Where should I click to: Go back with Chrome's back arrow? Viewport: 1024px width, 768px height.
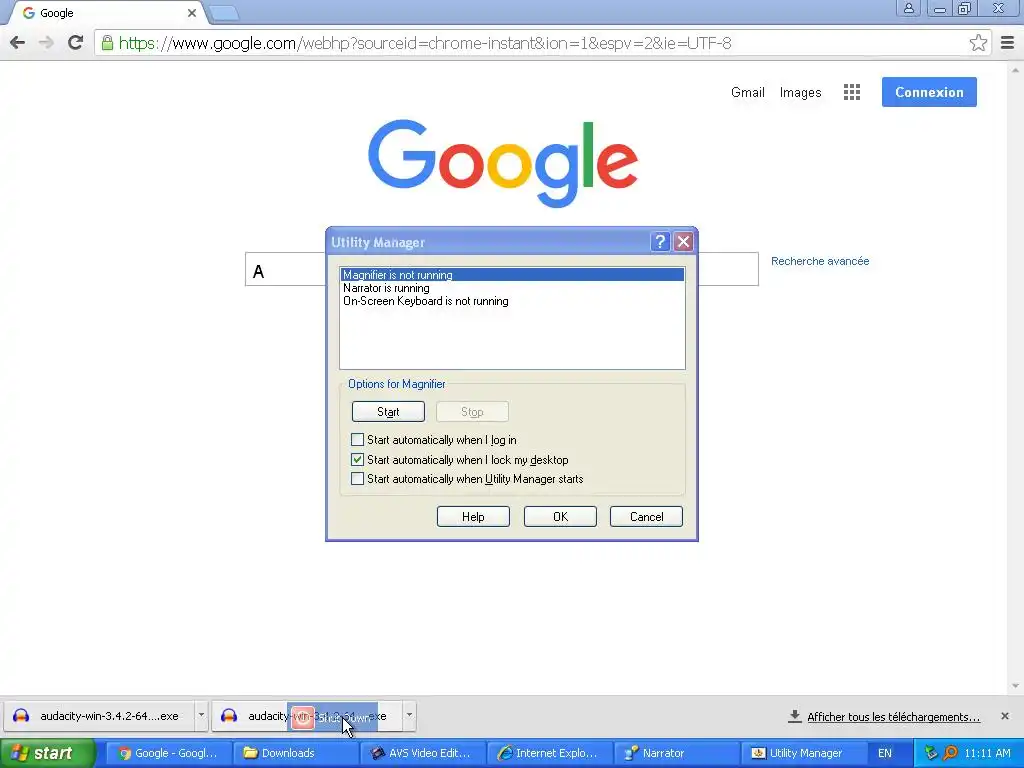tap(18, 43)
